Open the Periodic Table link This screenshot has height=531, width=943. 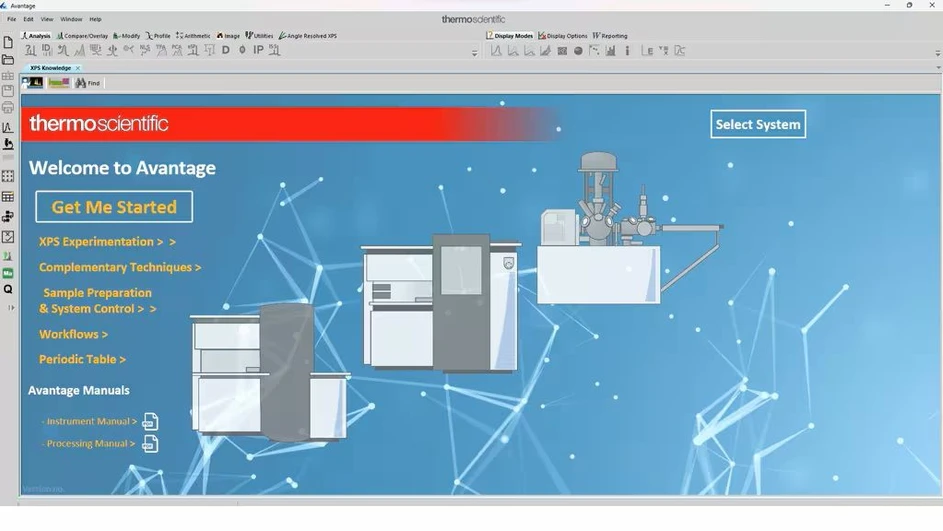point(82,359)
